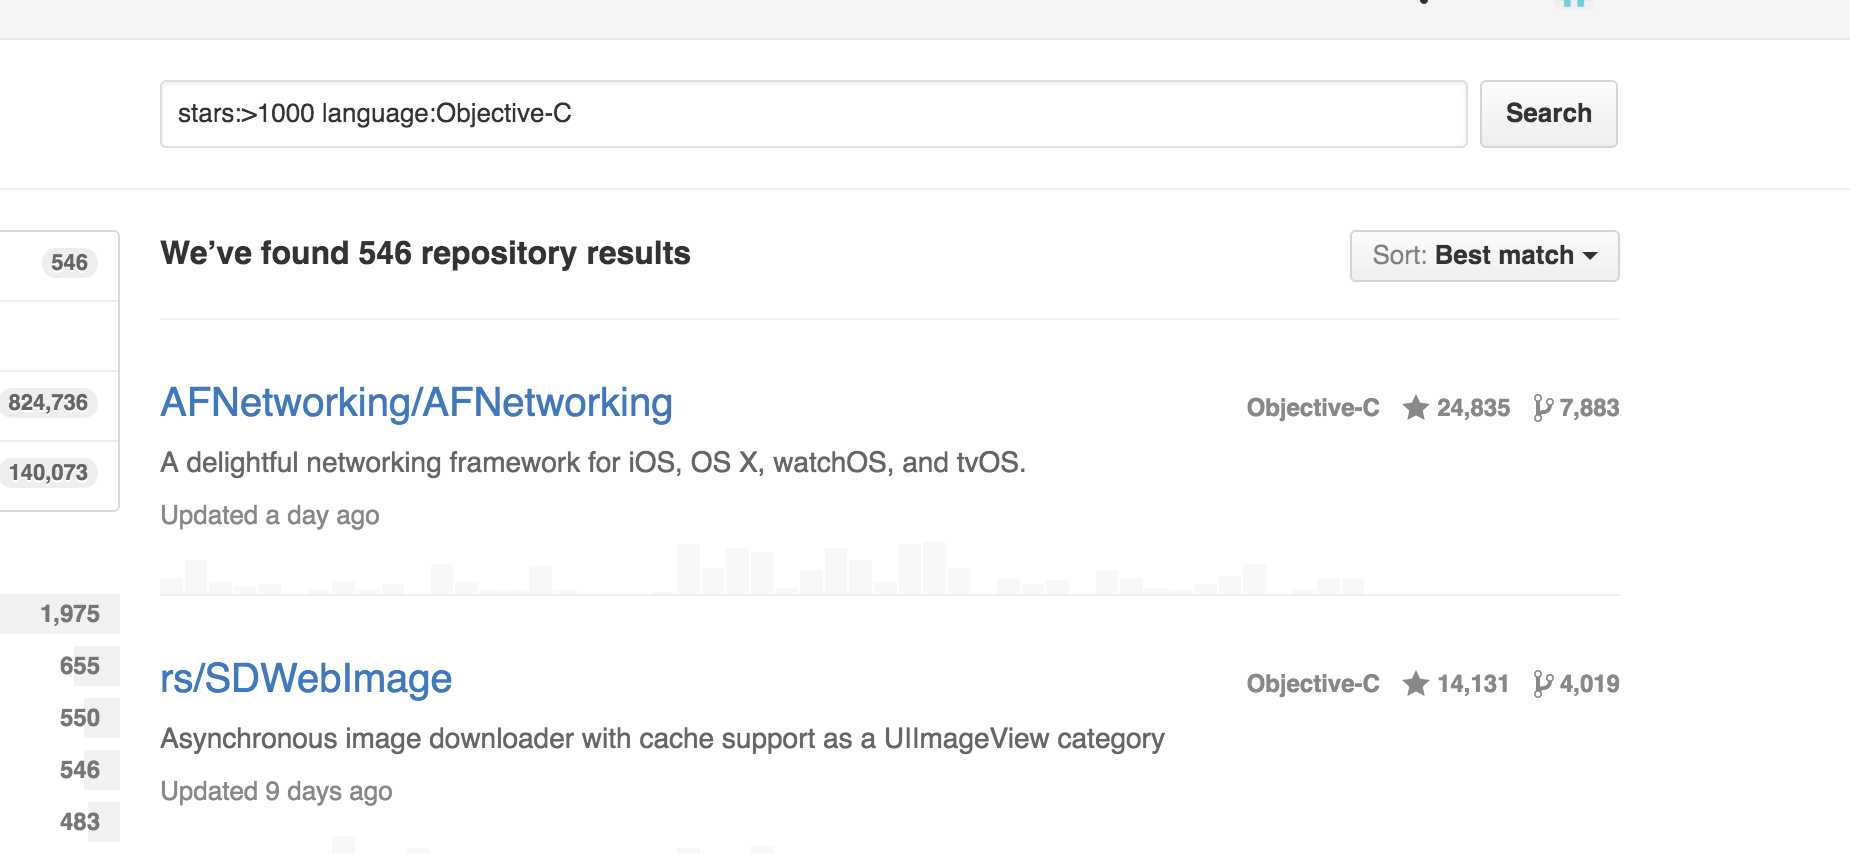Viewport: 1850px width, 854px height.
Task: Click the Objective-C label on AFNetworking result
Action: pyautogui.click(x=1312, y=408)
